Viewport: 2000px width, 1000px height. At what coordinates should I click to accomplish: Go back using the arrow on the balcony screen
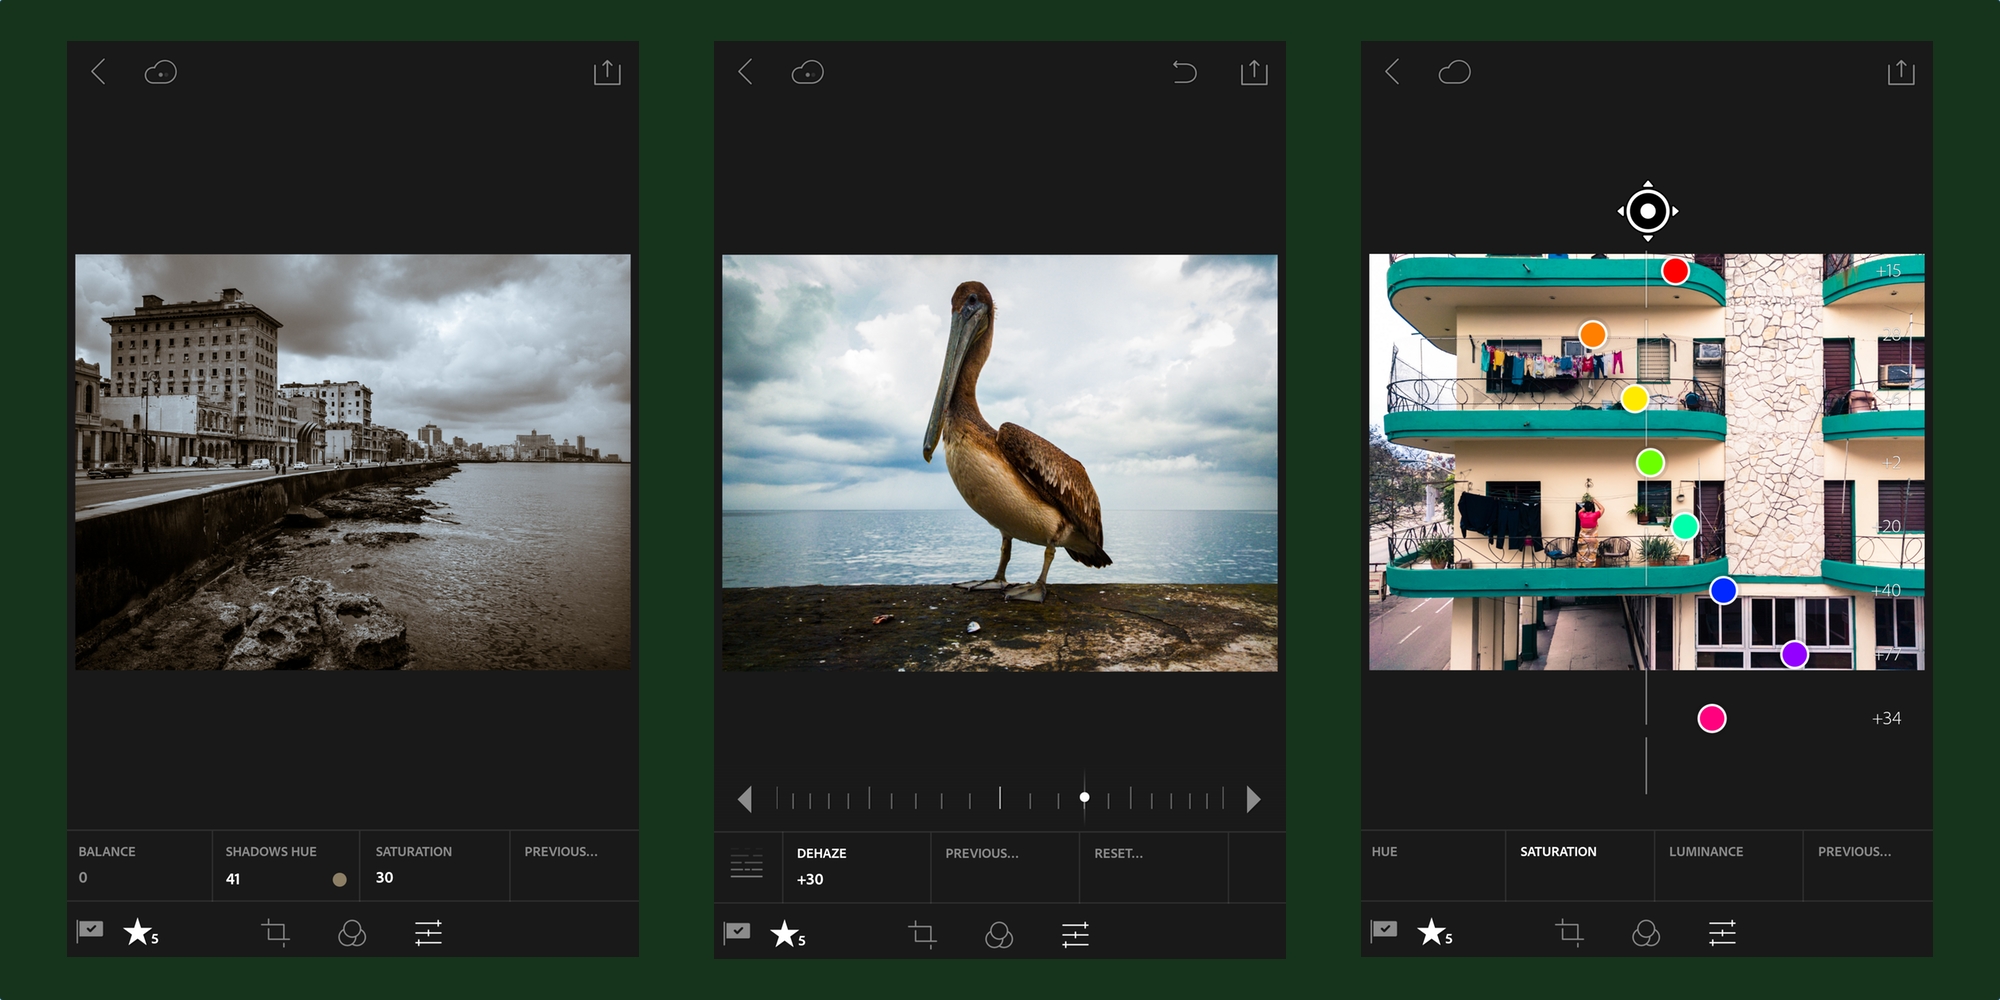pos(1392,72)
